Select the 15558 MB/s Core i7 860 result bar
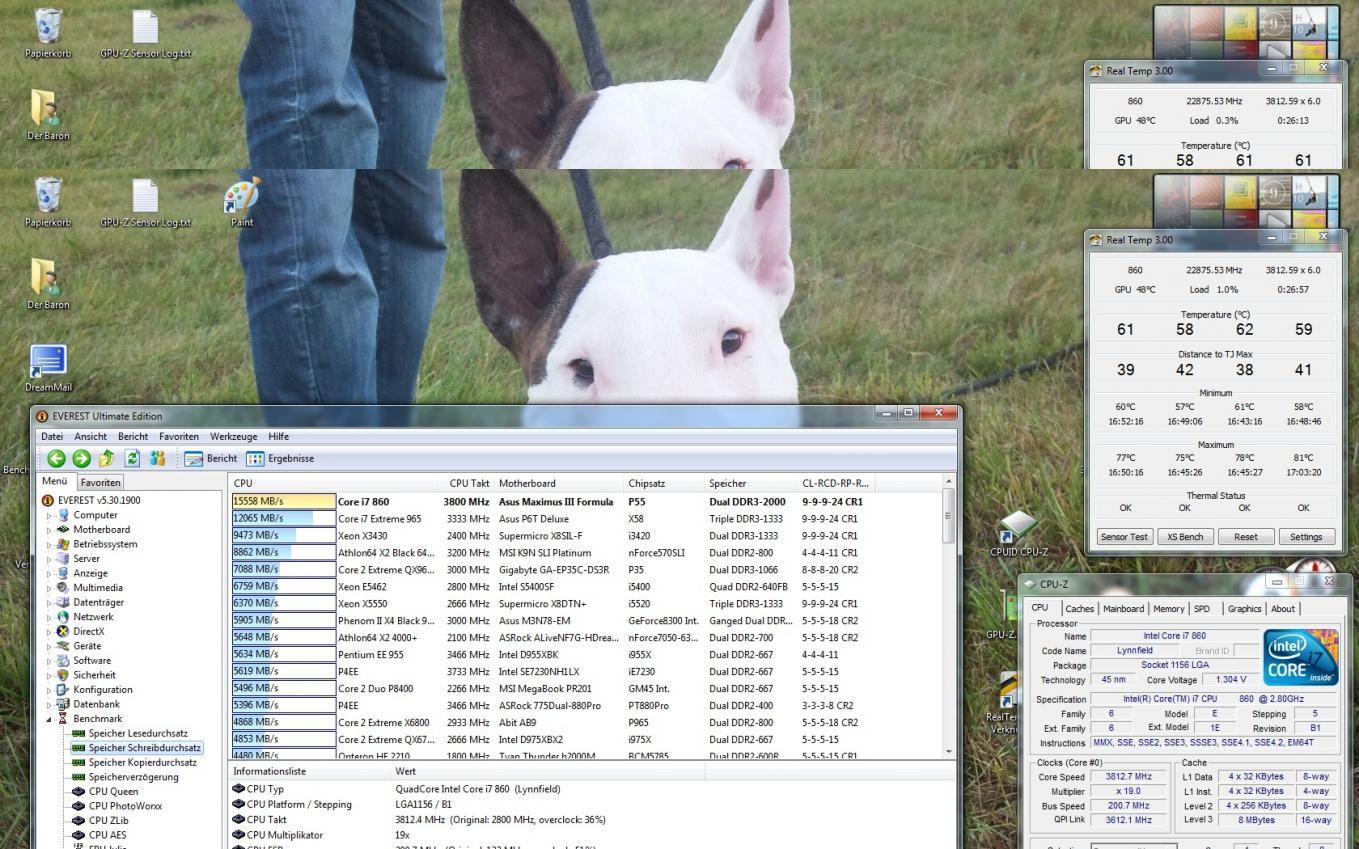1359x849 pixels. click(284, 502)
